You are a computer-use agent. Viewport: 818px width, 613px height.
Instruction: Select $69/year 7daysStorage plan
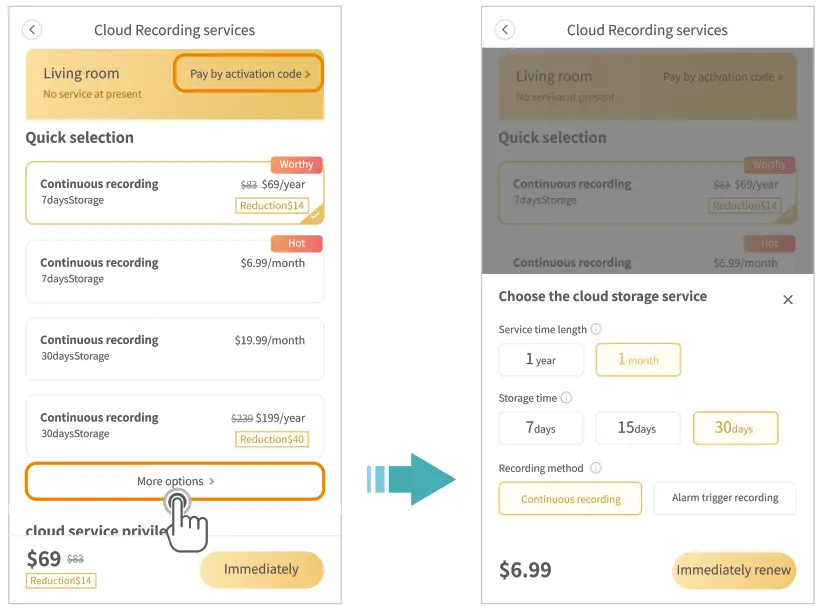click(x=175, y=192)
